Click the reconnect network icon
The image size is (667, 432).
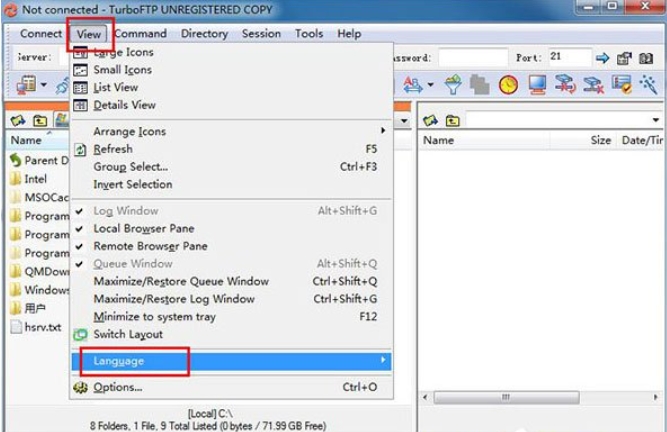(x=565, y=85)
